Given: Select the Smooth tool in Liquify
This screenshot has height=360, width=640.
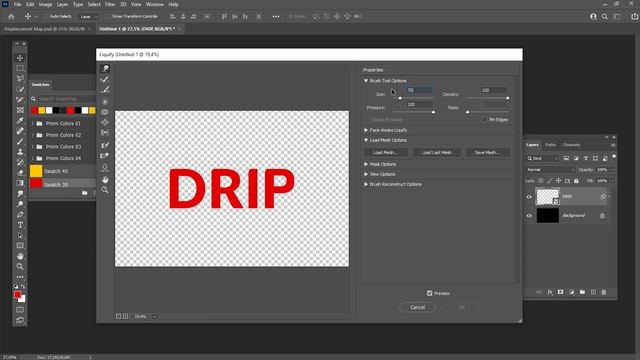Looking at the screenshot, I should pos(105,90).
